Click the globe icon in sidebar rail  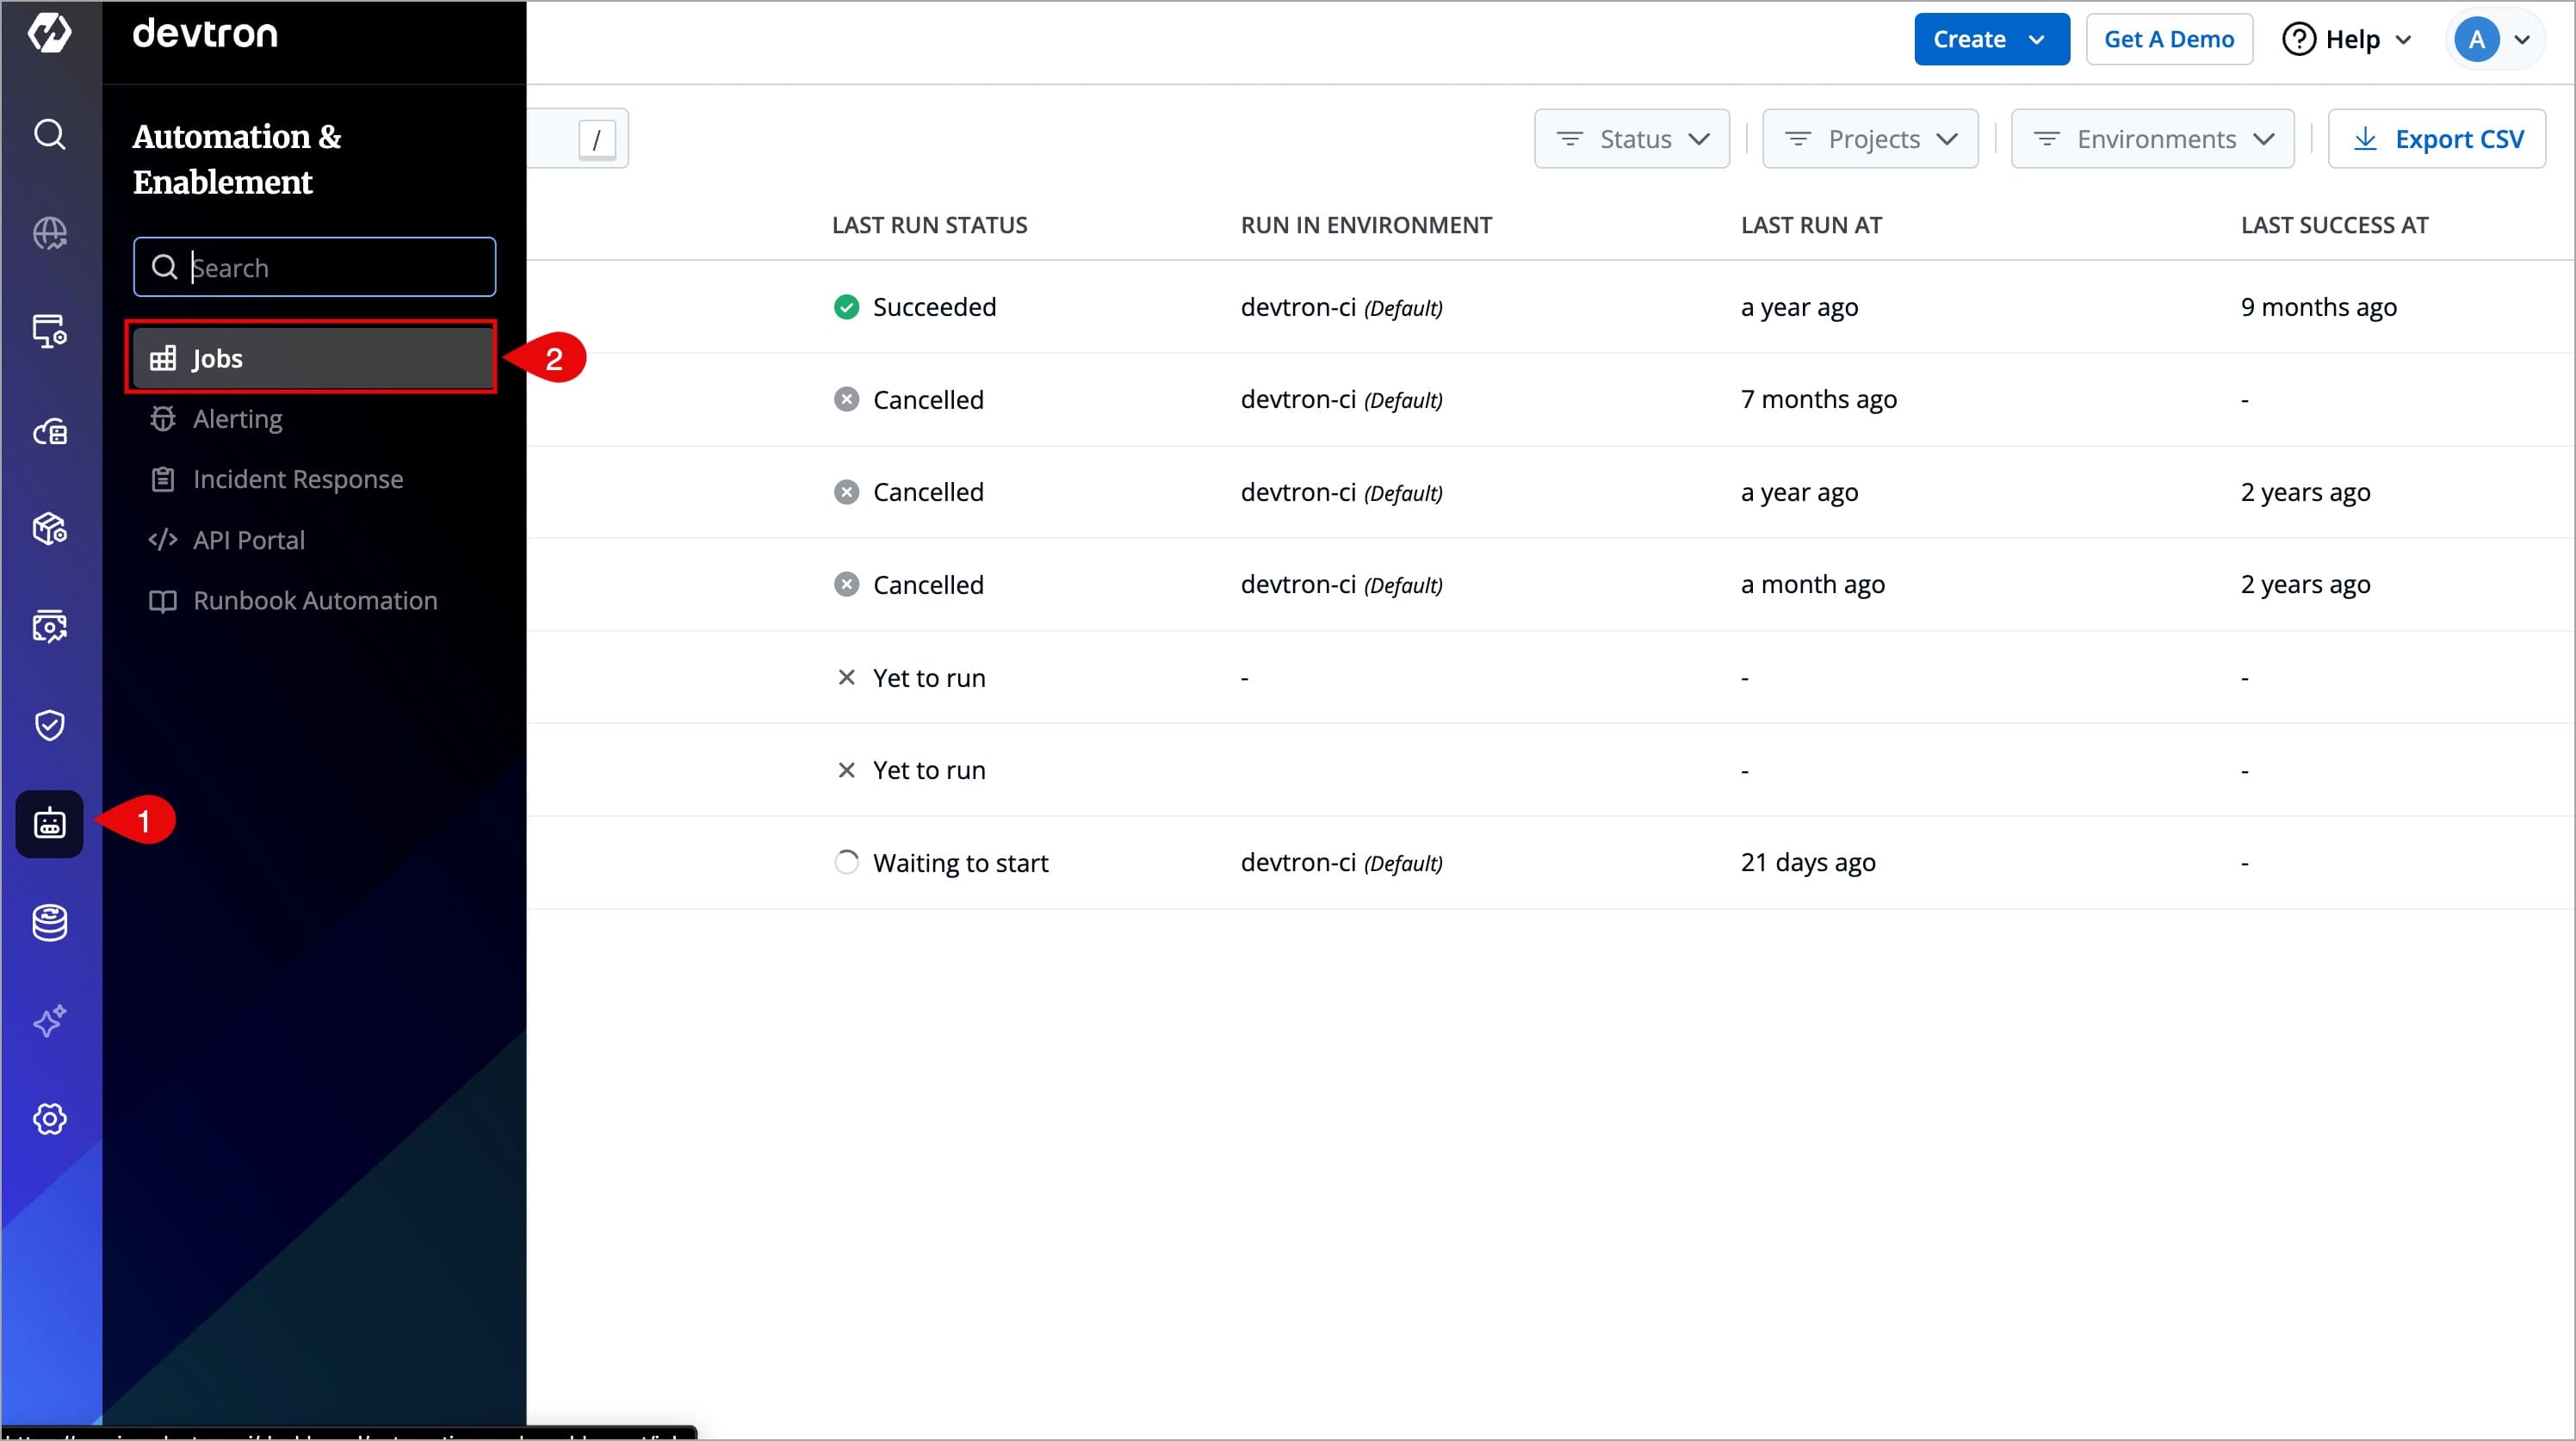(49, 233)
